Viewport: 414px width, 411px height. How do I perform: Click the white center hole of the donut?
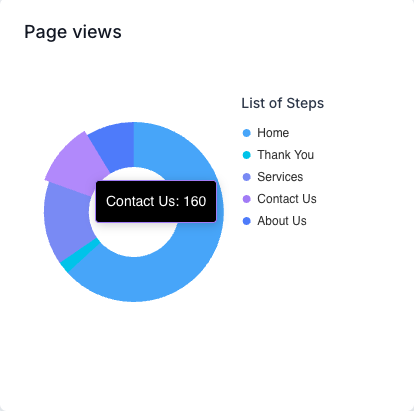[133, 240]
